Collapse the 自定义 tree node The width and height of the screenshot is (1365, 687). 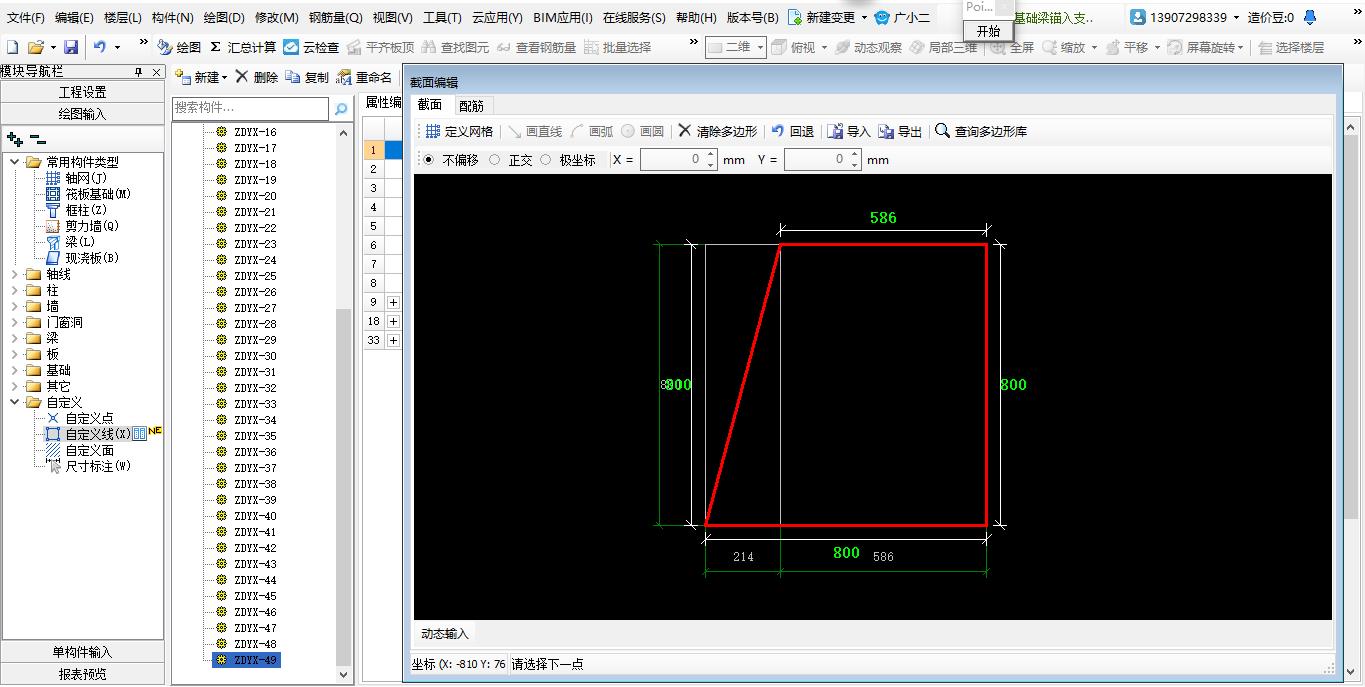click(x=14, y=402)
